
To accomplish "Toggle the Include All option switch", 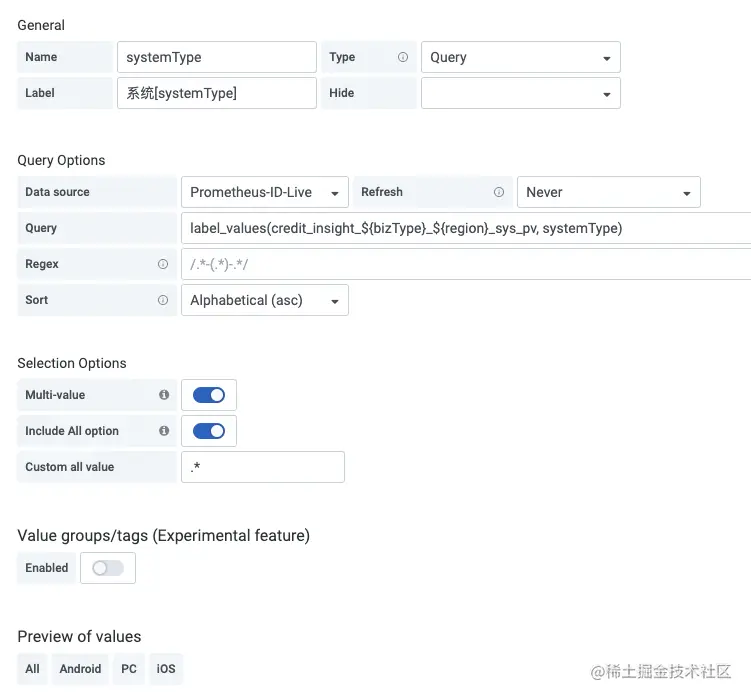I will click(x=209, y=431).
